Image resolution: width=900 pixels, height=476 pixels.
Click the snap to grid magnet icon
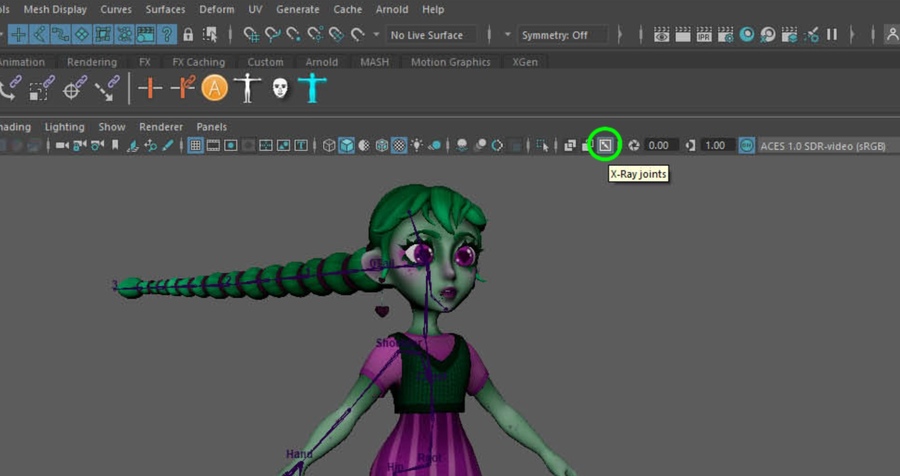(x=251, y=35)
